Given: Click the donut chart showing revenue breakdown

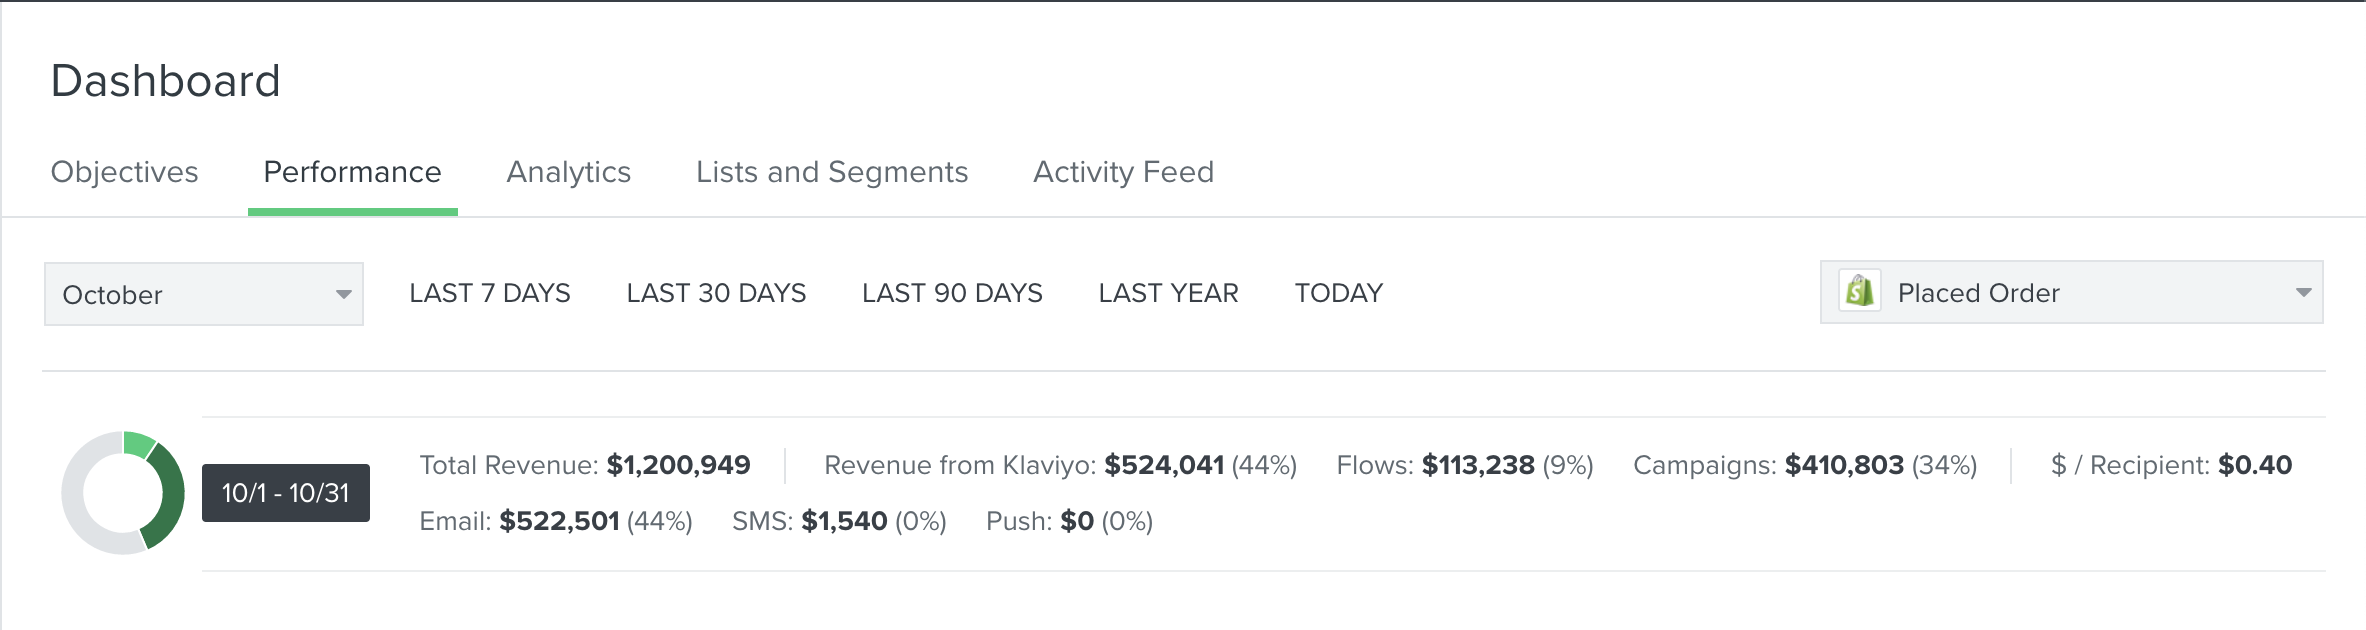Looking at the screenshot, I should click(120, 492).
